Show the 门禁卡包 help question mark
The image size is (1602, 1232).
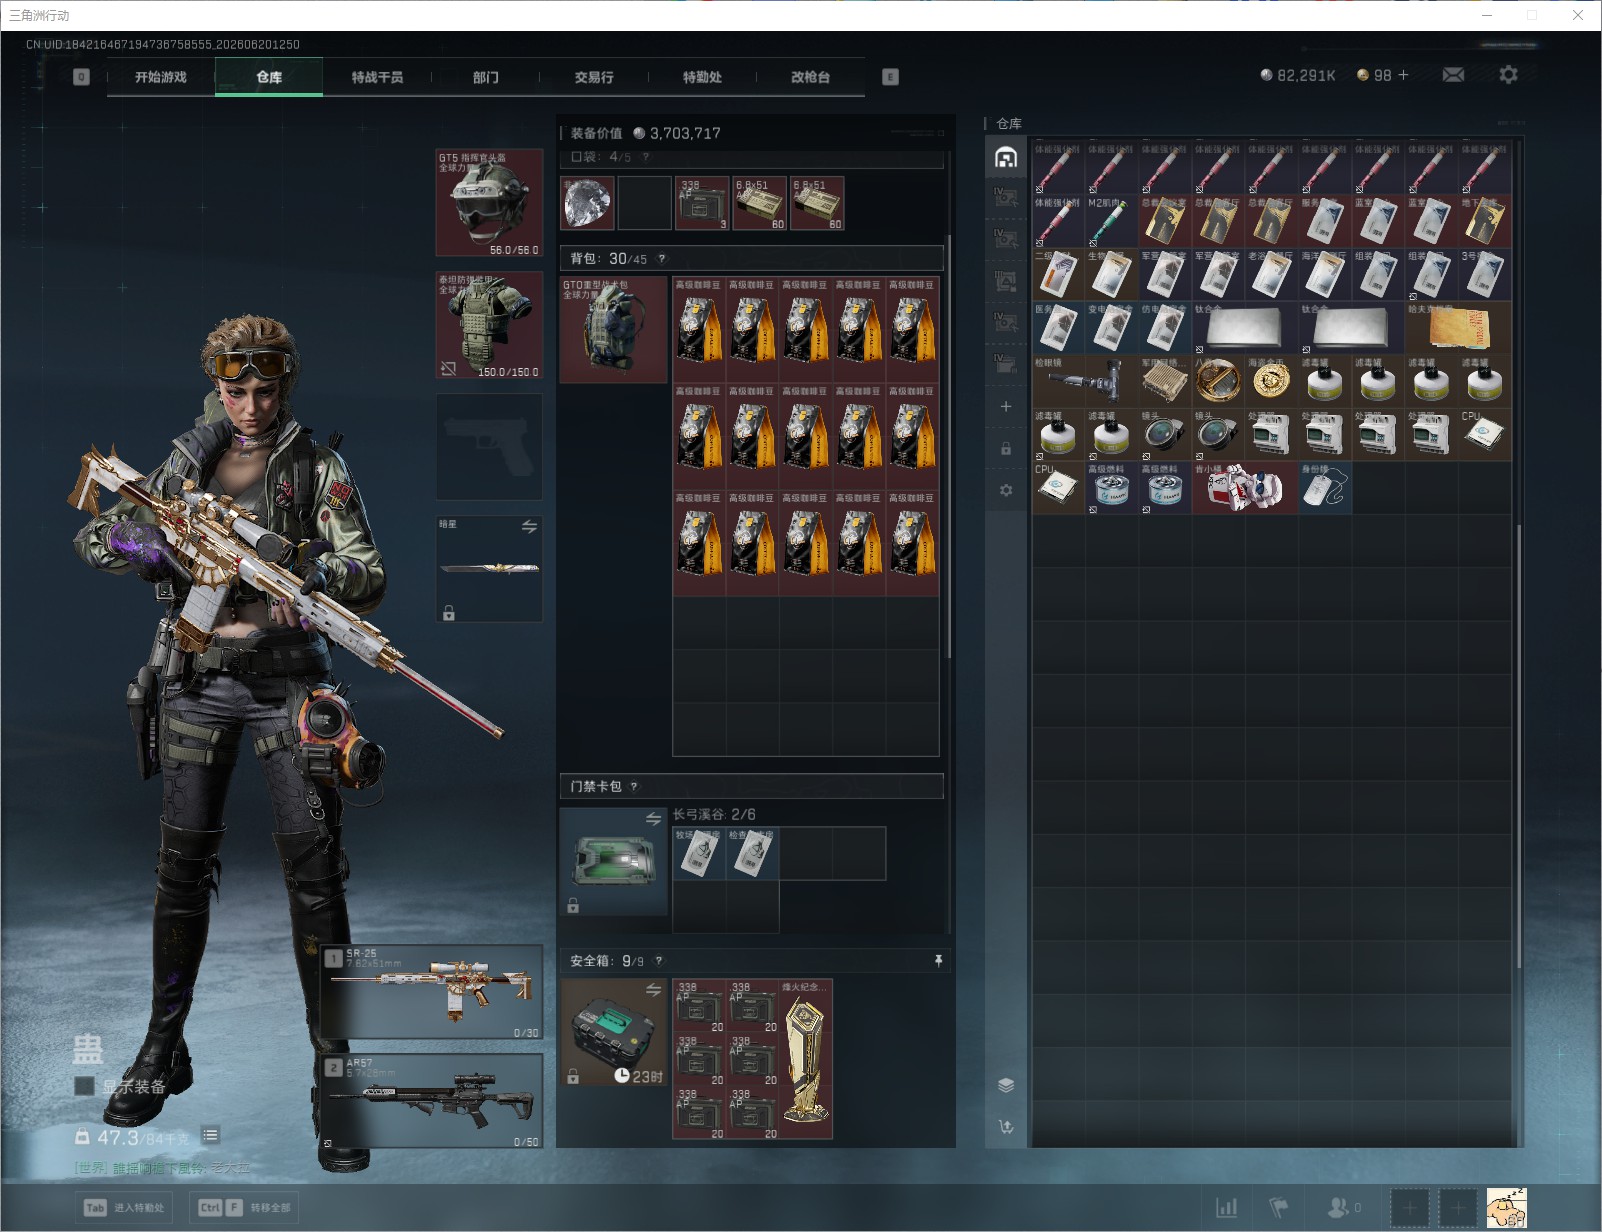(x=634, y=786)
